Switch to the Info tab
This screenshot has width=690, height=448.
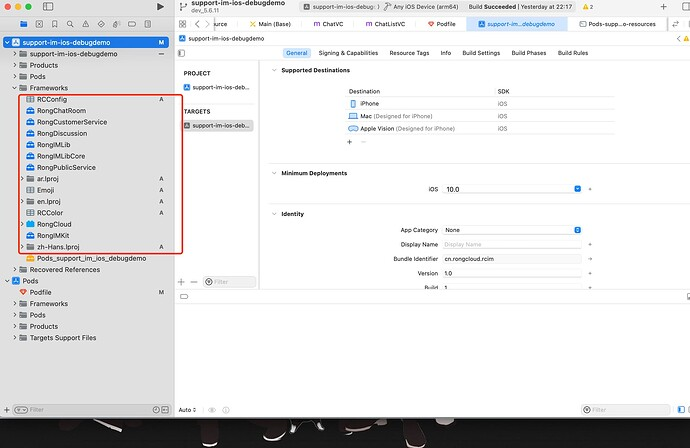(x=446, y=53)
